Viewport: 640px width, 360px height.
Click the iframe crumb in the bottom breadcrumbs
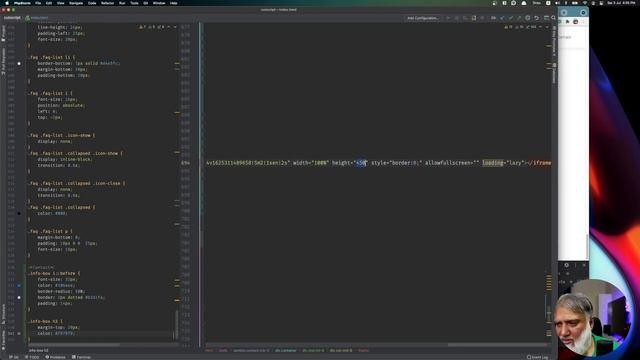363,350
